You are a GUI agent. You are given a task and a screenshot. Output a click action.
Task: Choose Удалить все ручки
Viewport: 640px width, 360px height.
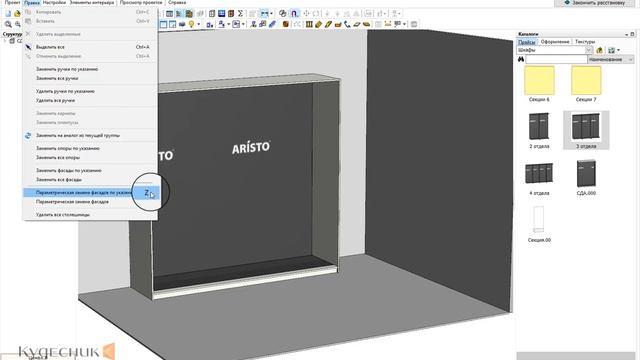point(90,100)
